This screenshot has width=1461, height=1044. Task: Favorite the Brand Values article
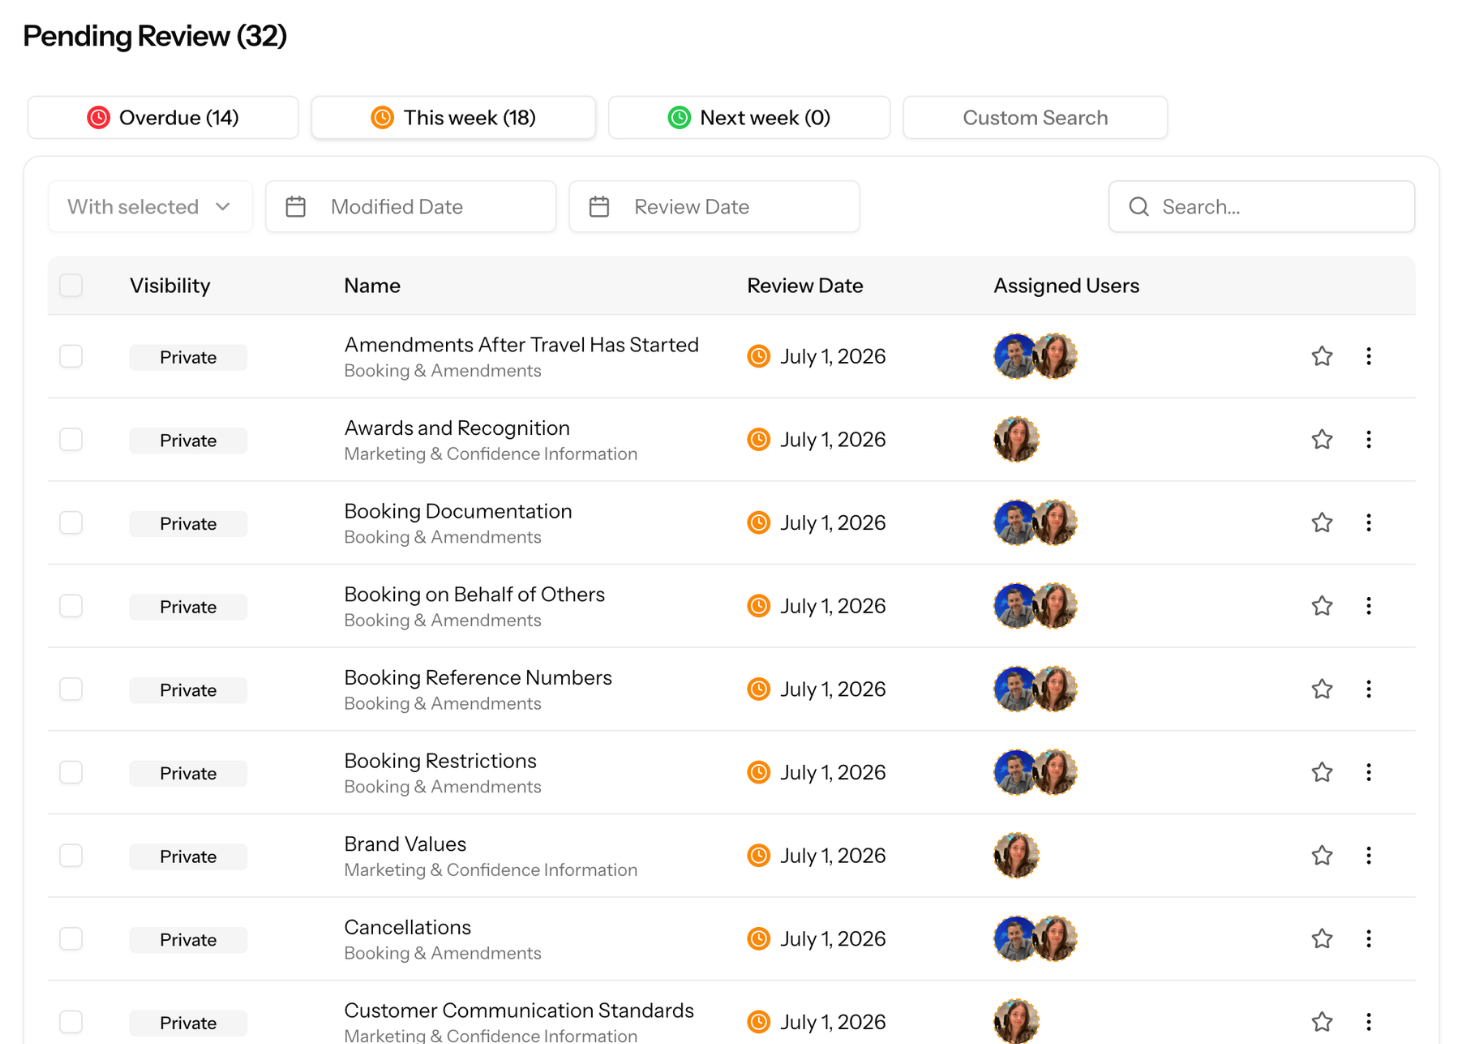point(1322,855)
